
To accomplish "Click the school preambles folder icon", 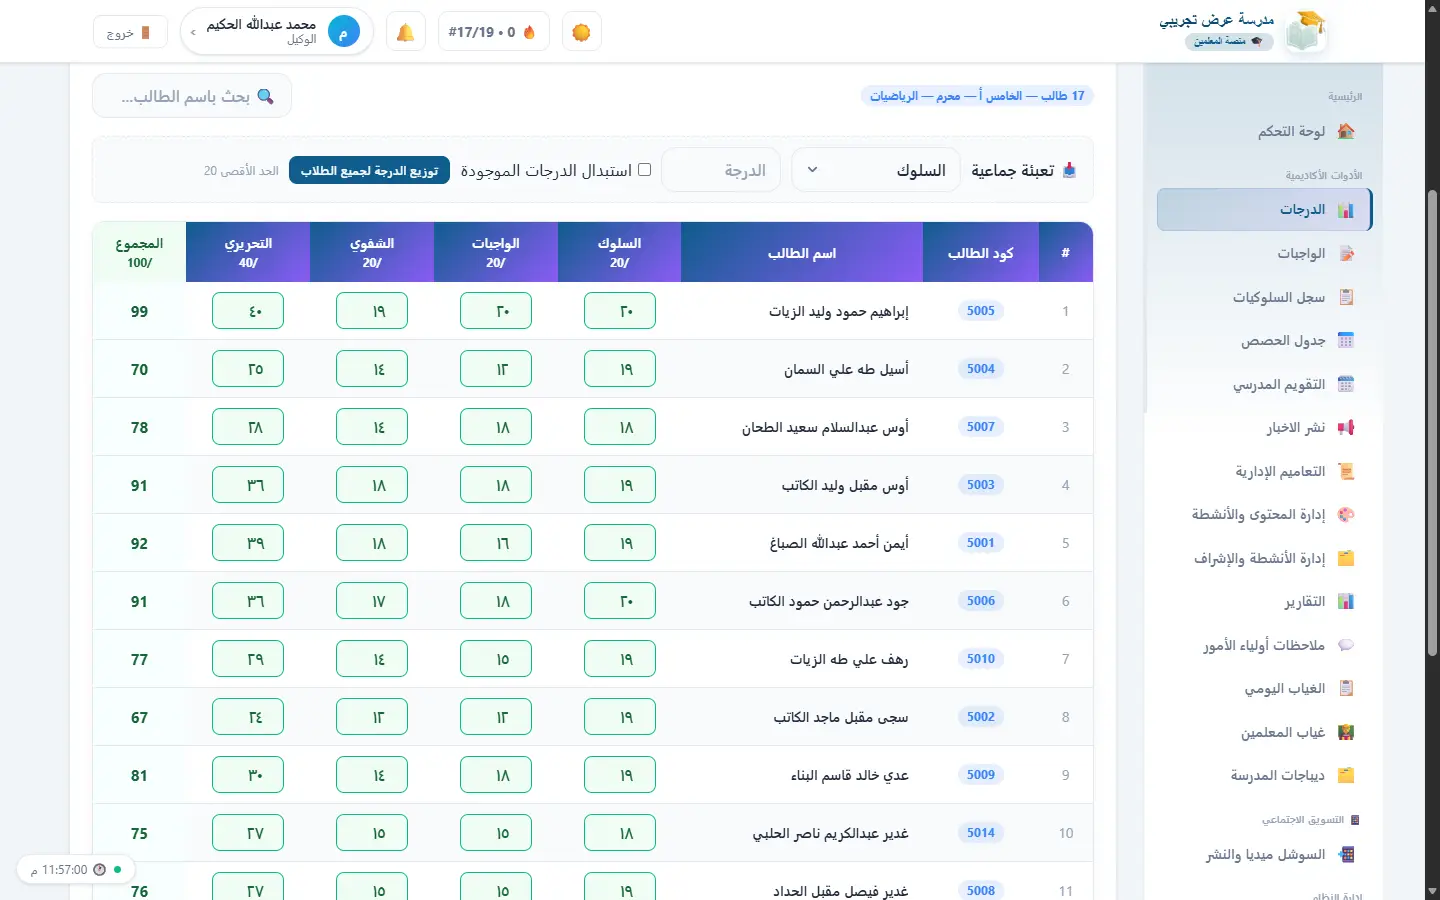I will (1346, 776).
